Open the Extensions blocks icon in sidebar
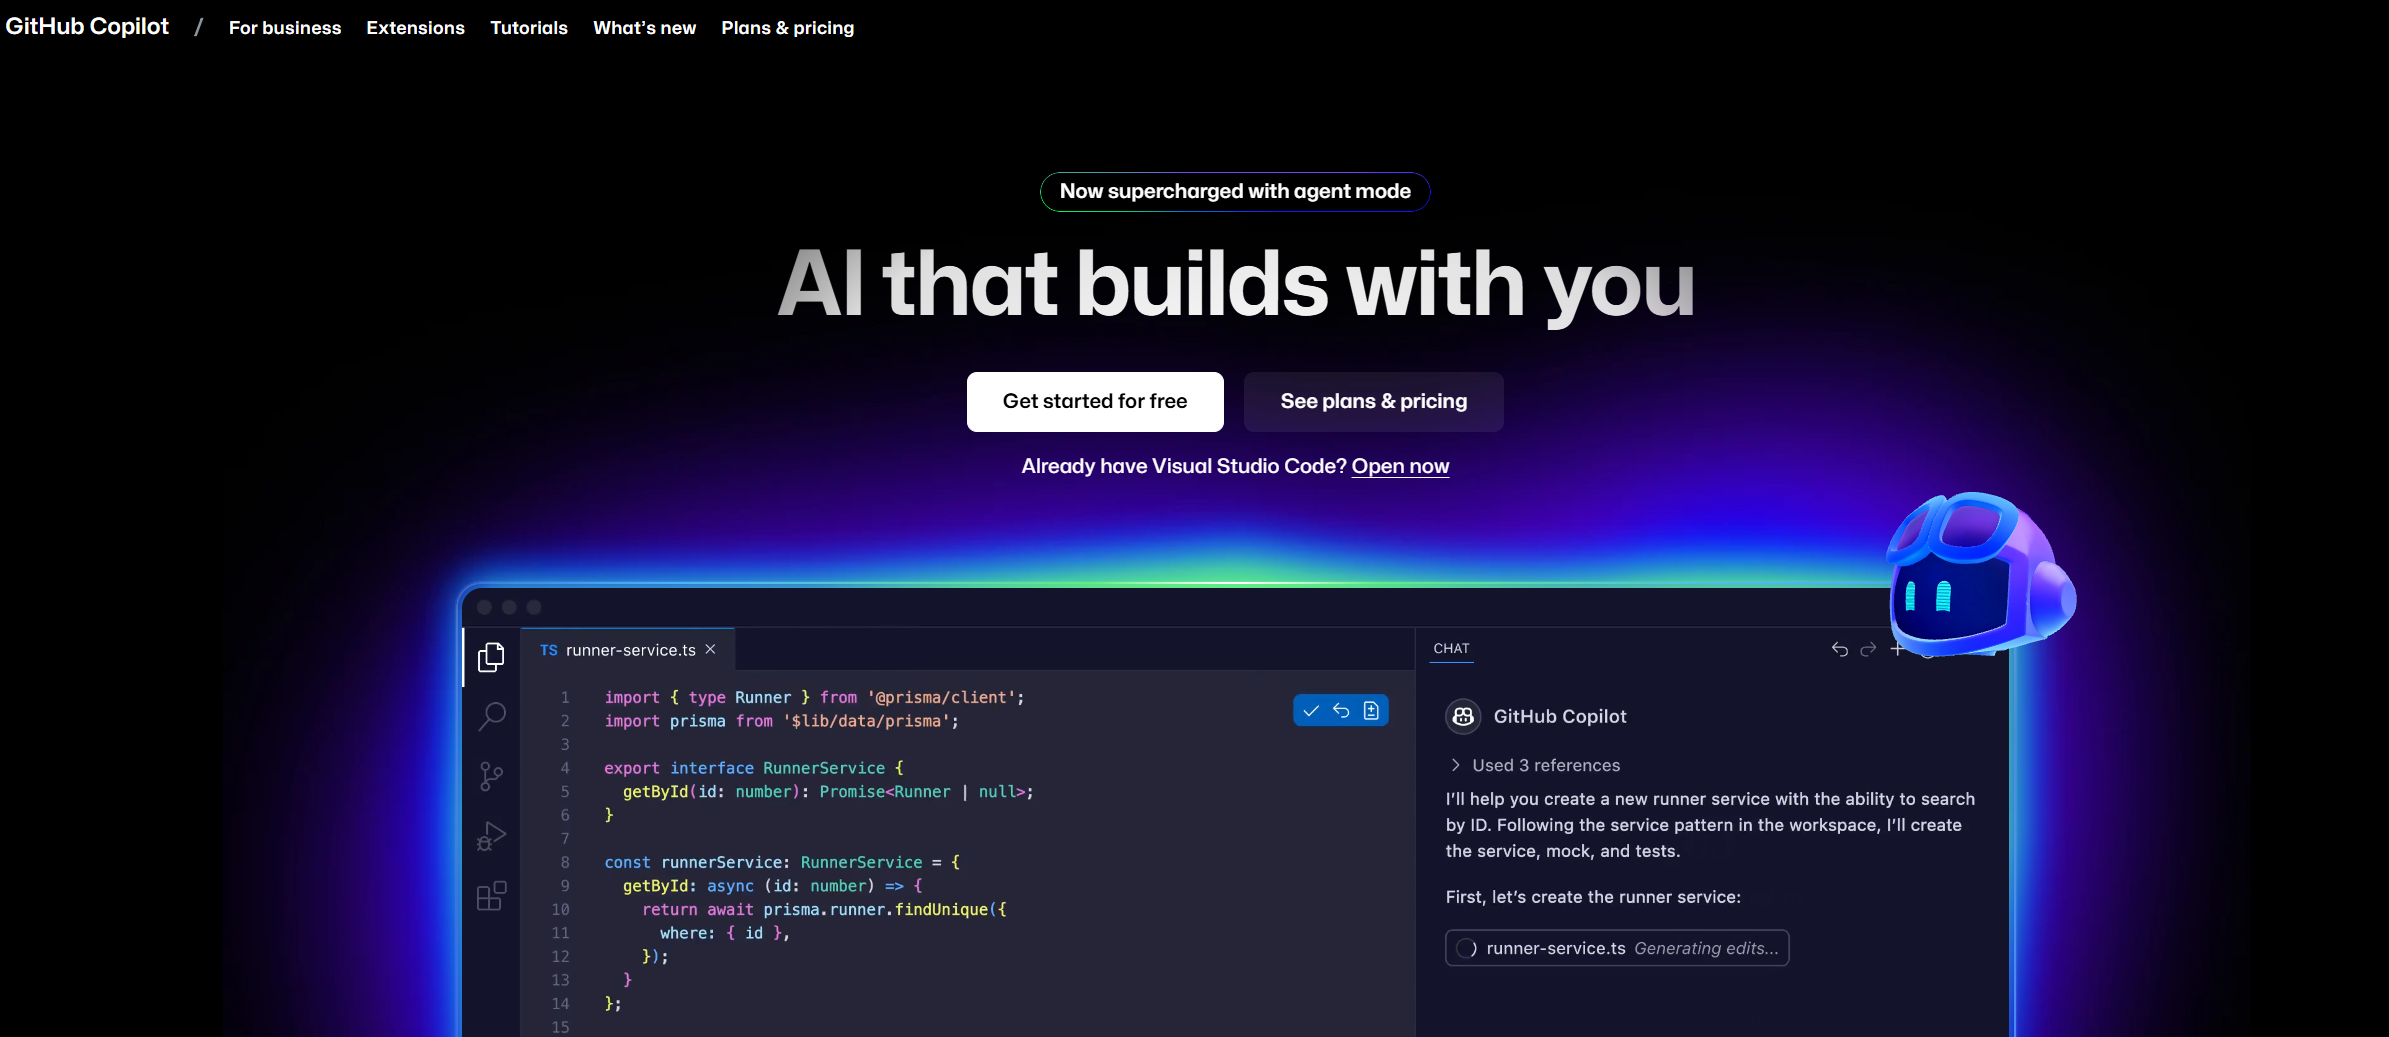 coord(491,896)
